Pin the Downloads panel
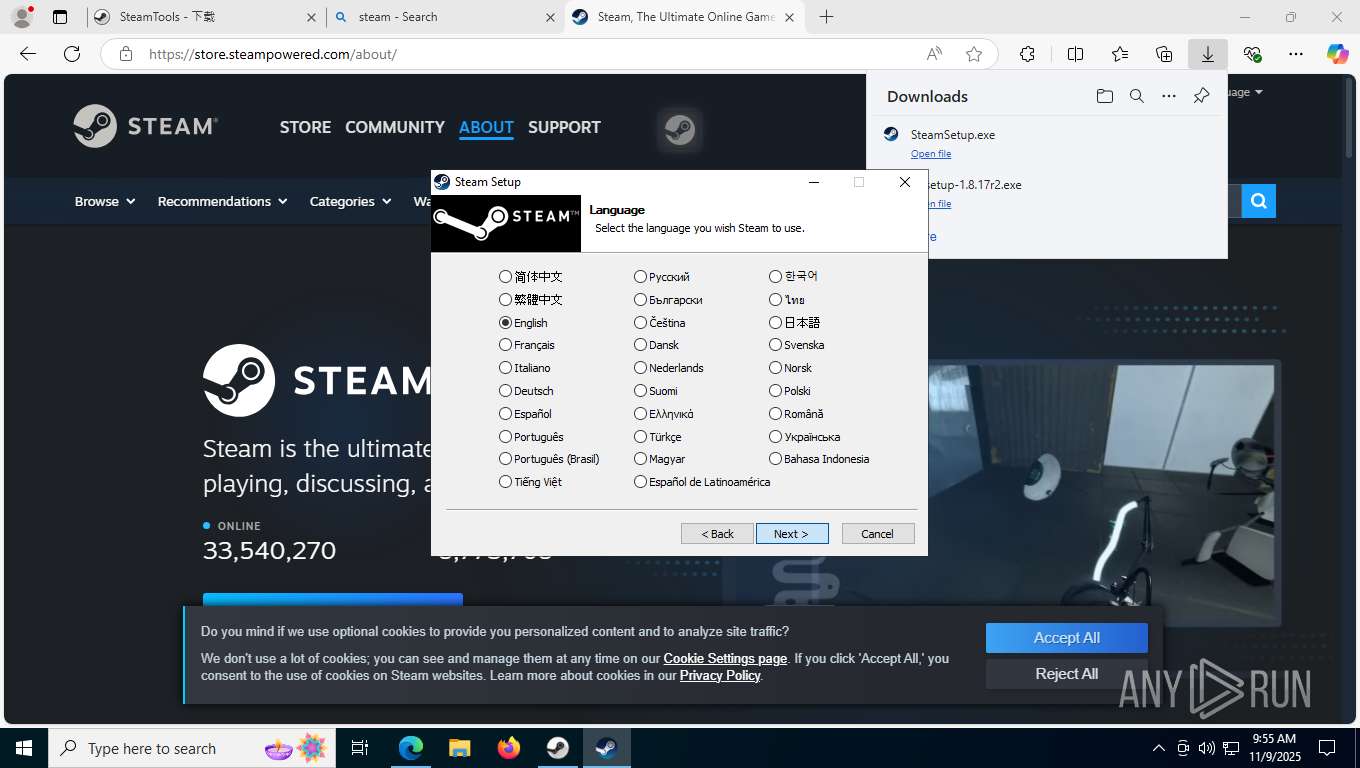The width and height of the screenshot is (1360, 768). pyautogui.click(x=1201, y=96)
